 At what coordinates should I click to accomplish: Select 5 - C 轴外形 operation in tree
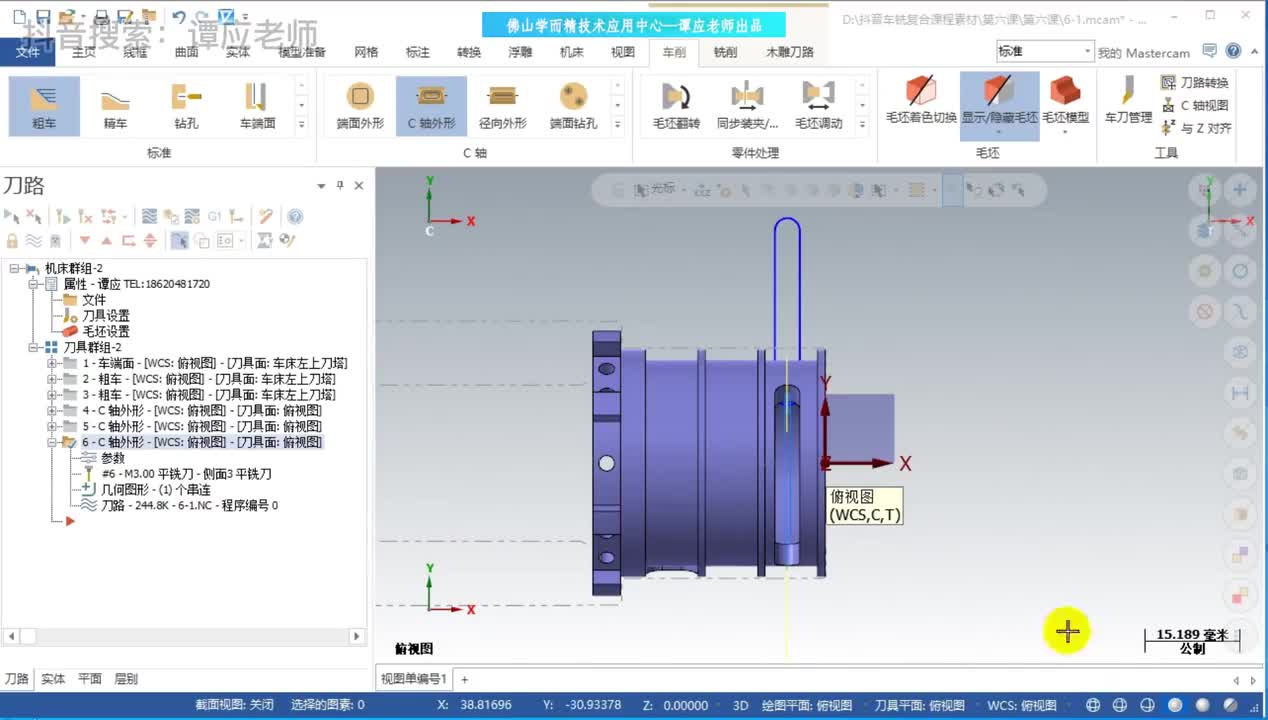pos(202,426)
